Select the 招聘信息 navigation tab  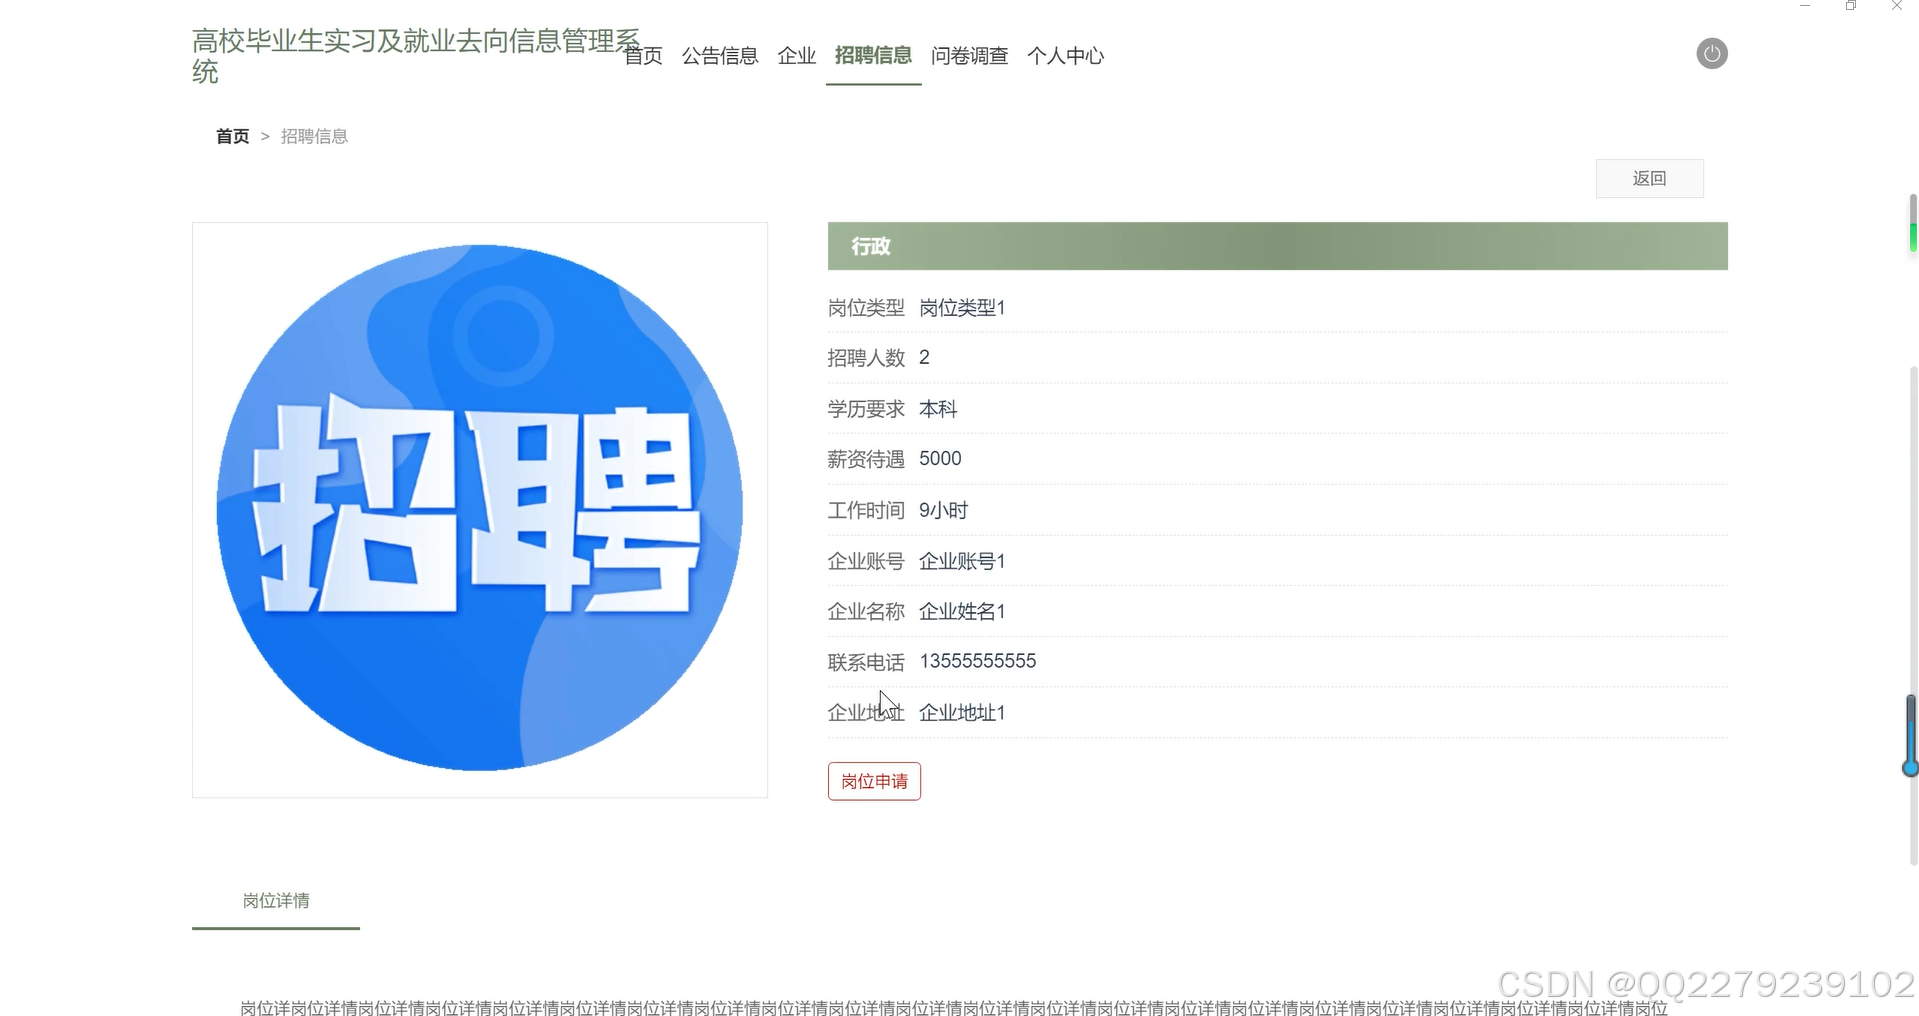872,55
